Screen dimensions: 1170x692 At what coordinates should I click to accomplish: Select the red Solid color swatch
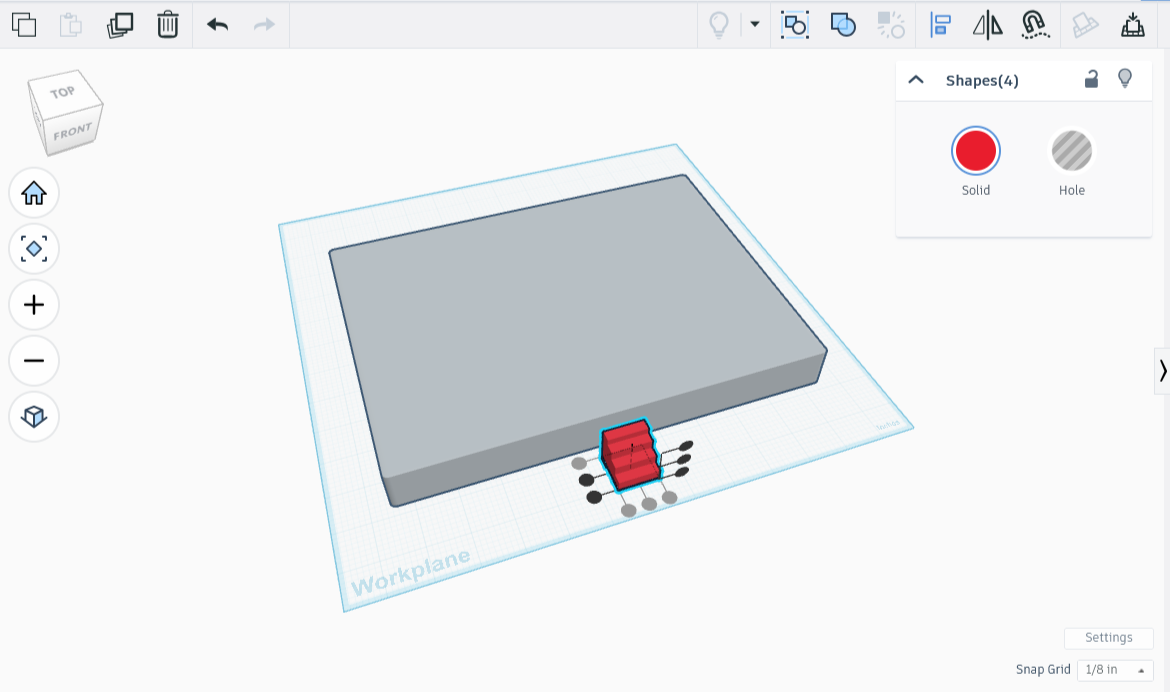tap(975, 151)
